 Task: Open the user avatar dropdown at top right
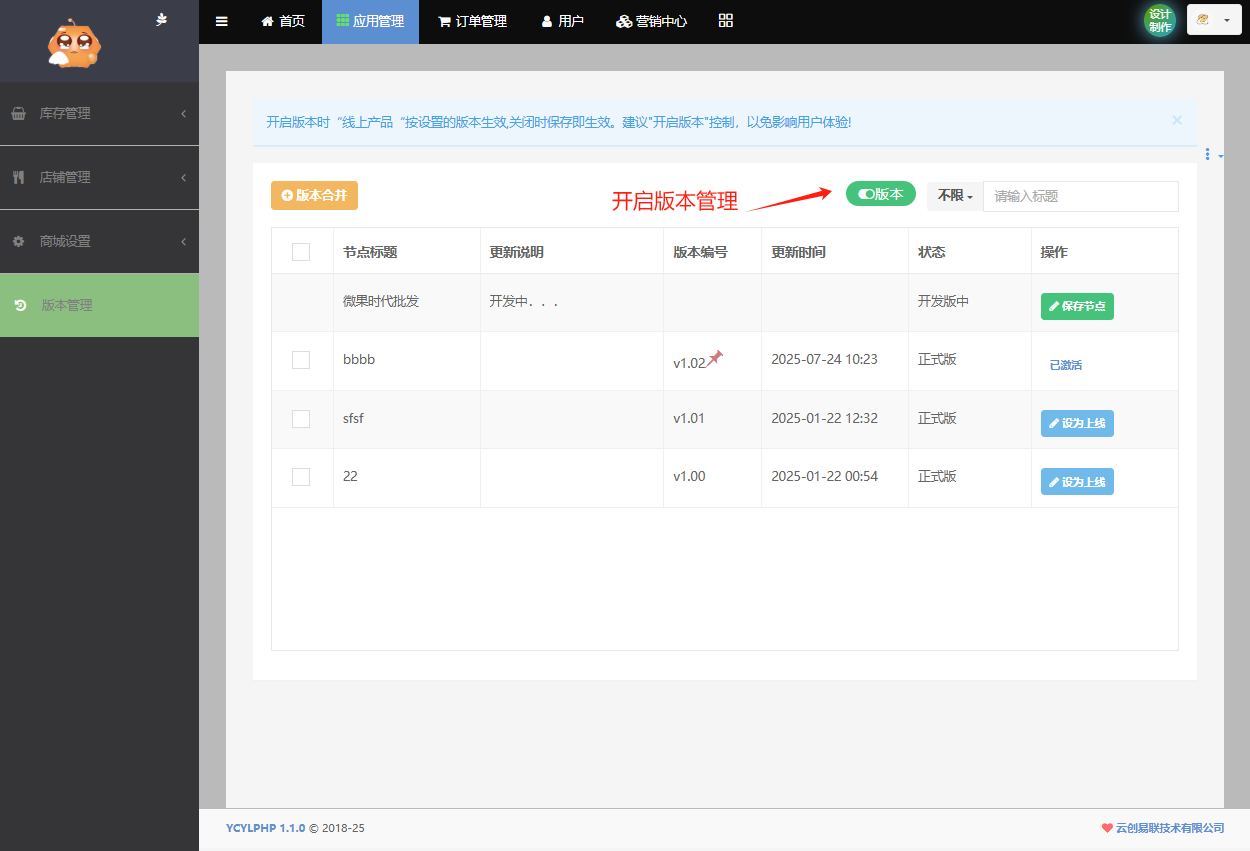click(x=1213, y=21)
